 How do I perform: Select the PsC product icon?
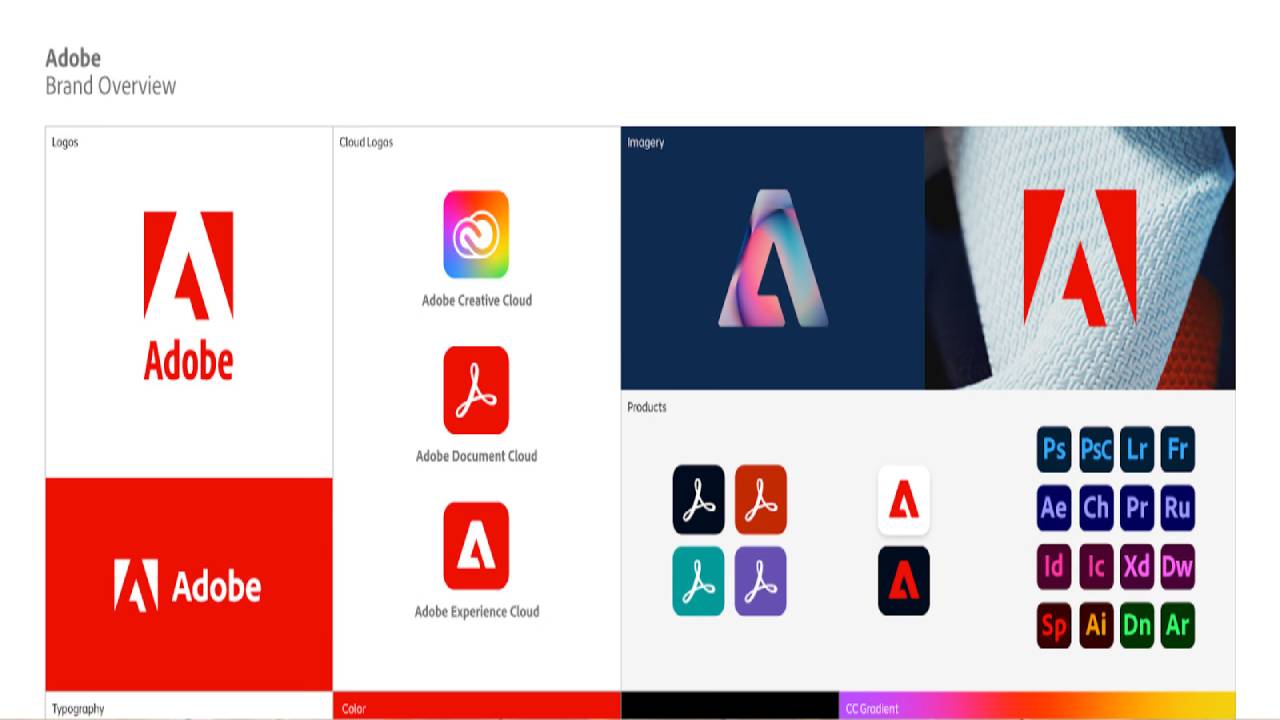[1096, 449]
